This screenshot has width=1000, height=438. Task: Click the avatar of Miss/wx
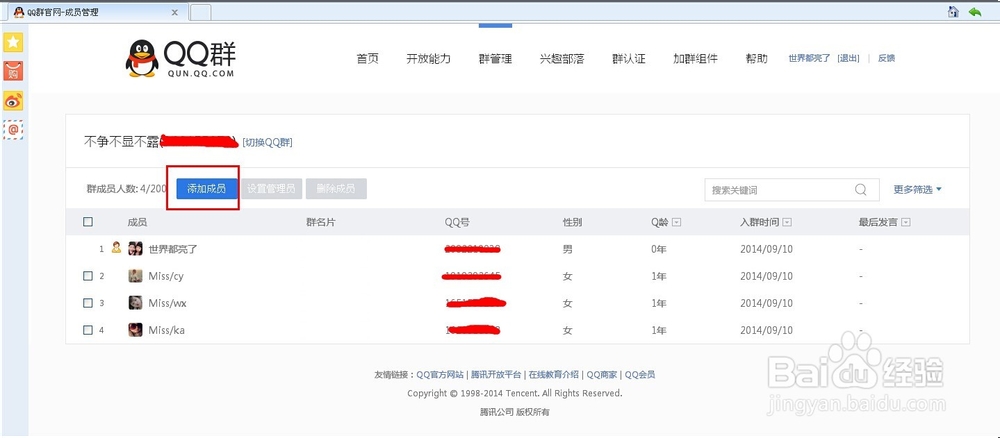(x=135, y=303)
